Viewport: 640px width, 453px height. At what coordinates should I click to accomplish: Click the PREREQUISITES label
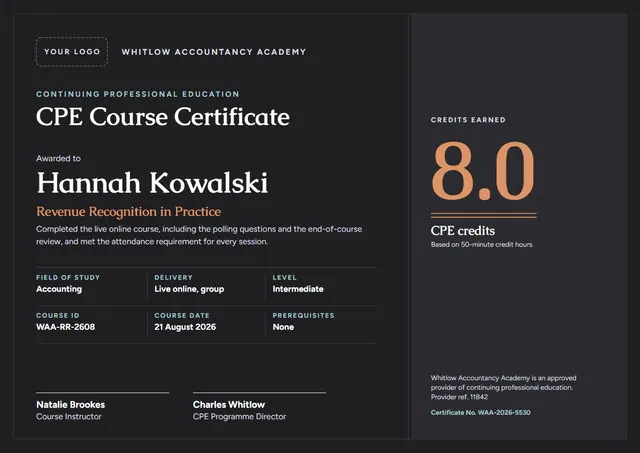[x=303, y=315]
